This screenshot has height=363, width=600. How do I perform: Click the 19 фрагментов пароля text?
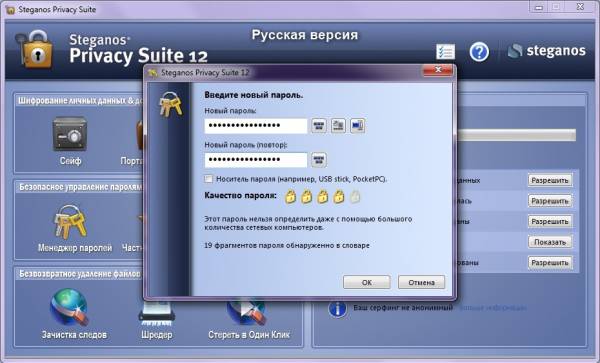tap(287, 245)
